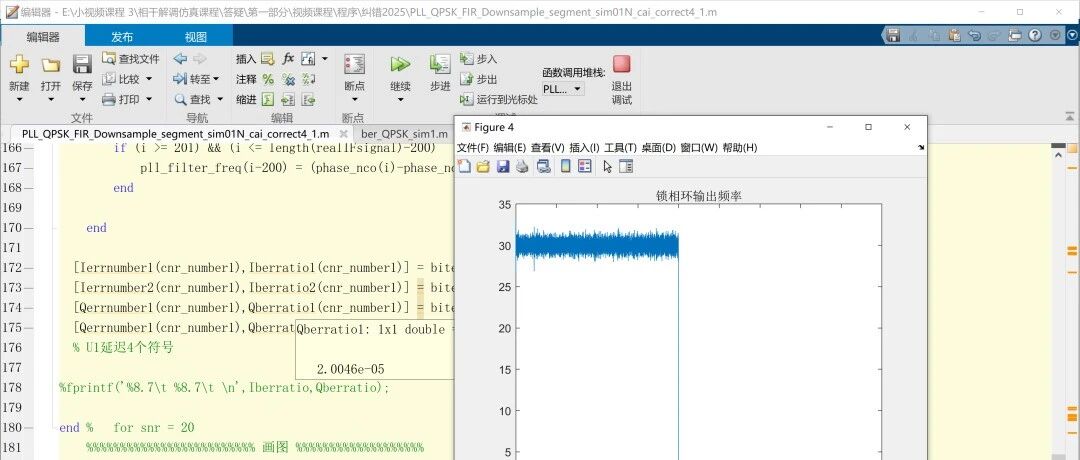The image size is (1080, 460).
Task: Open the View (查看) menu in Figure 4
Action: (x=548, y=147)
